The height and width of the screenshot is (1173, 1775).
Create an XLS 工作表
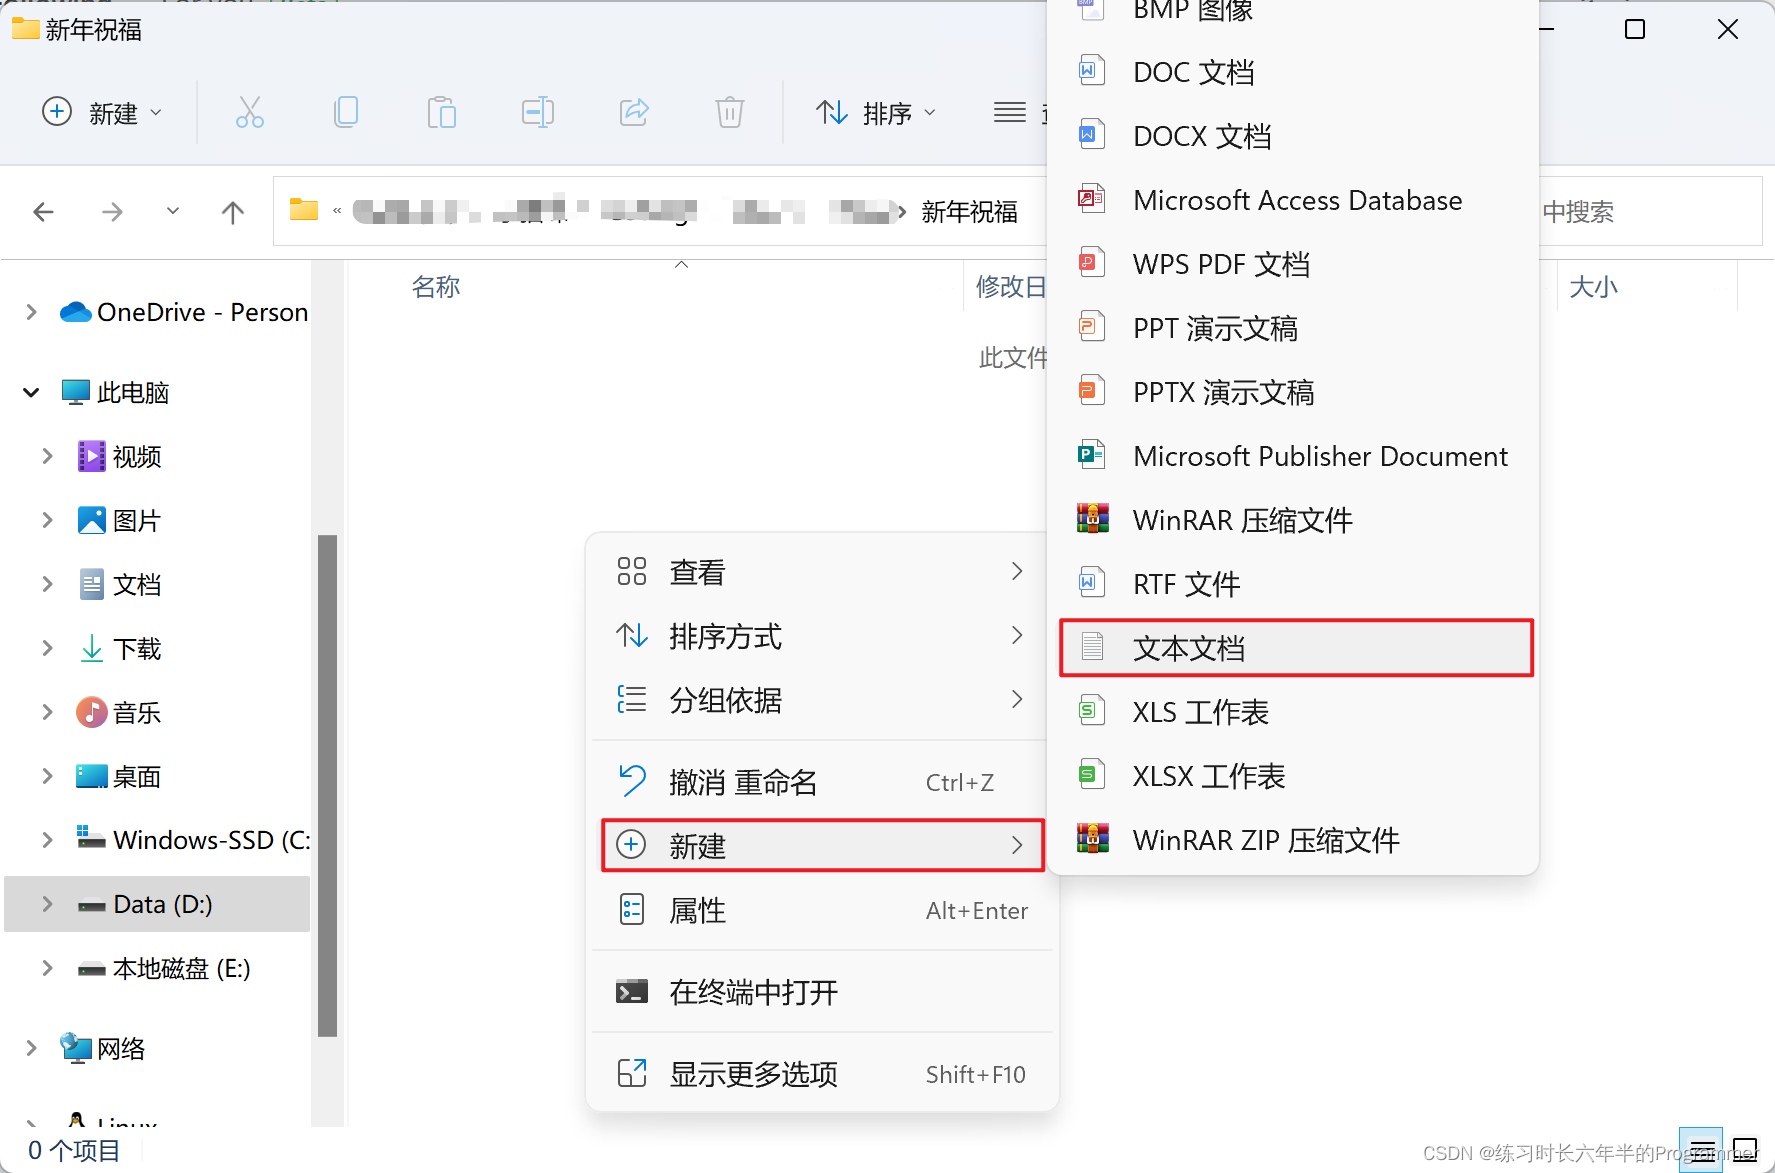point(1295,712)
